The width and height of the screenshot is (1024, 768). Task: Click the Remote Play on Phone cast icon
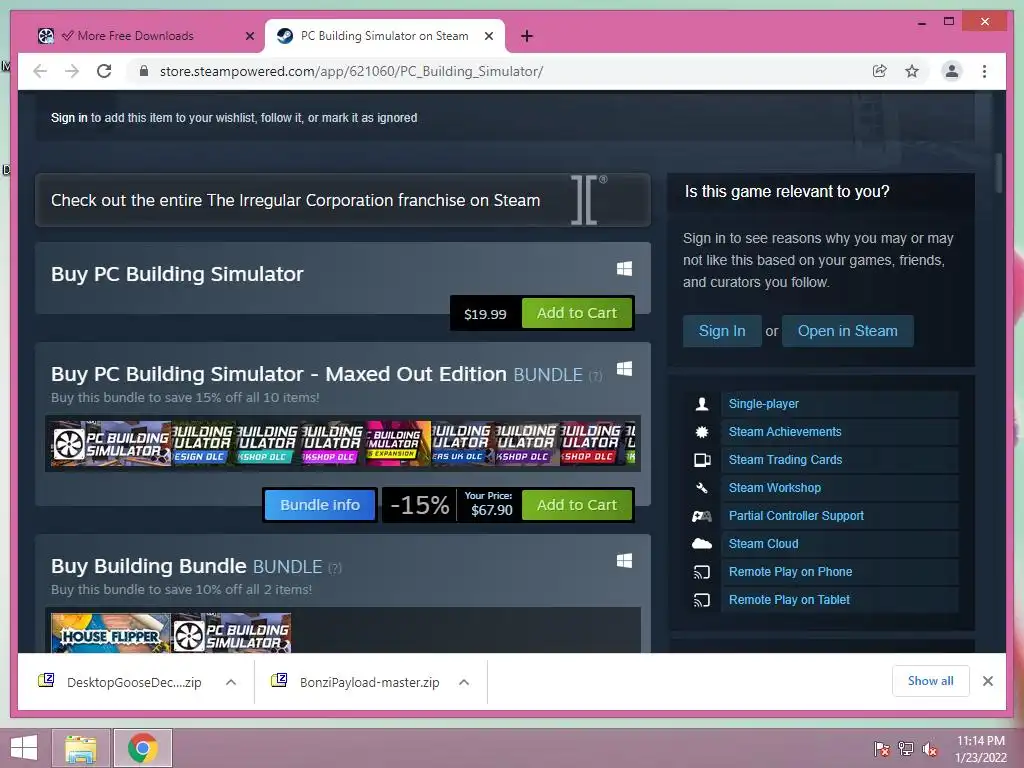[702, 572]
